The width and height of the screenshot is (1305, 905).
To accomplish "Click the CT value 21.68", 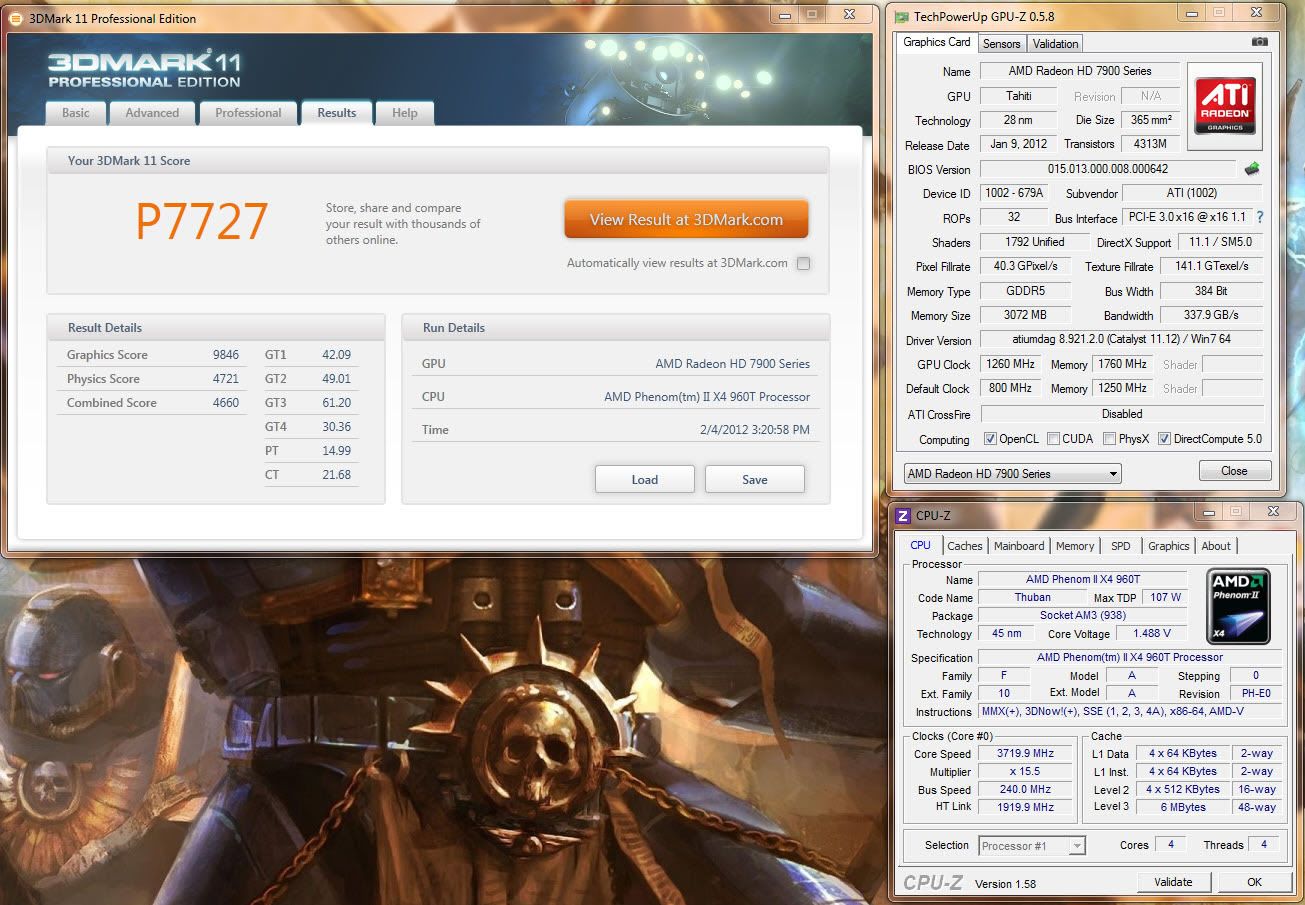I will pyautogui.click(x=336, y=475).
